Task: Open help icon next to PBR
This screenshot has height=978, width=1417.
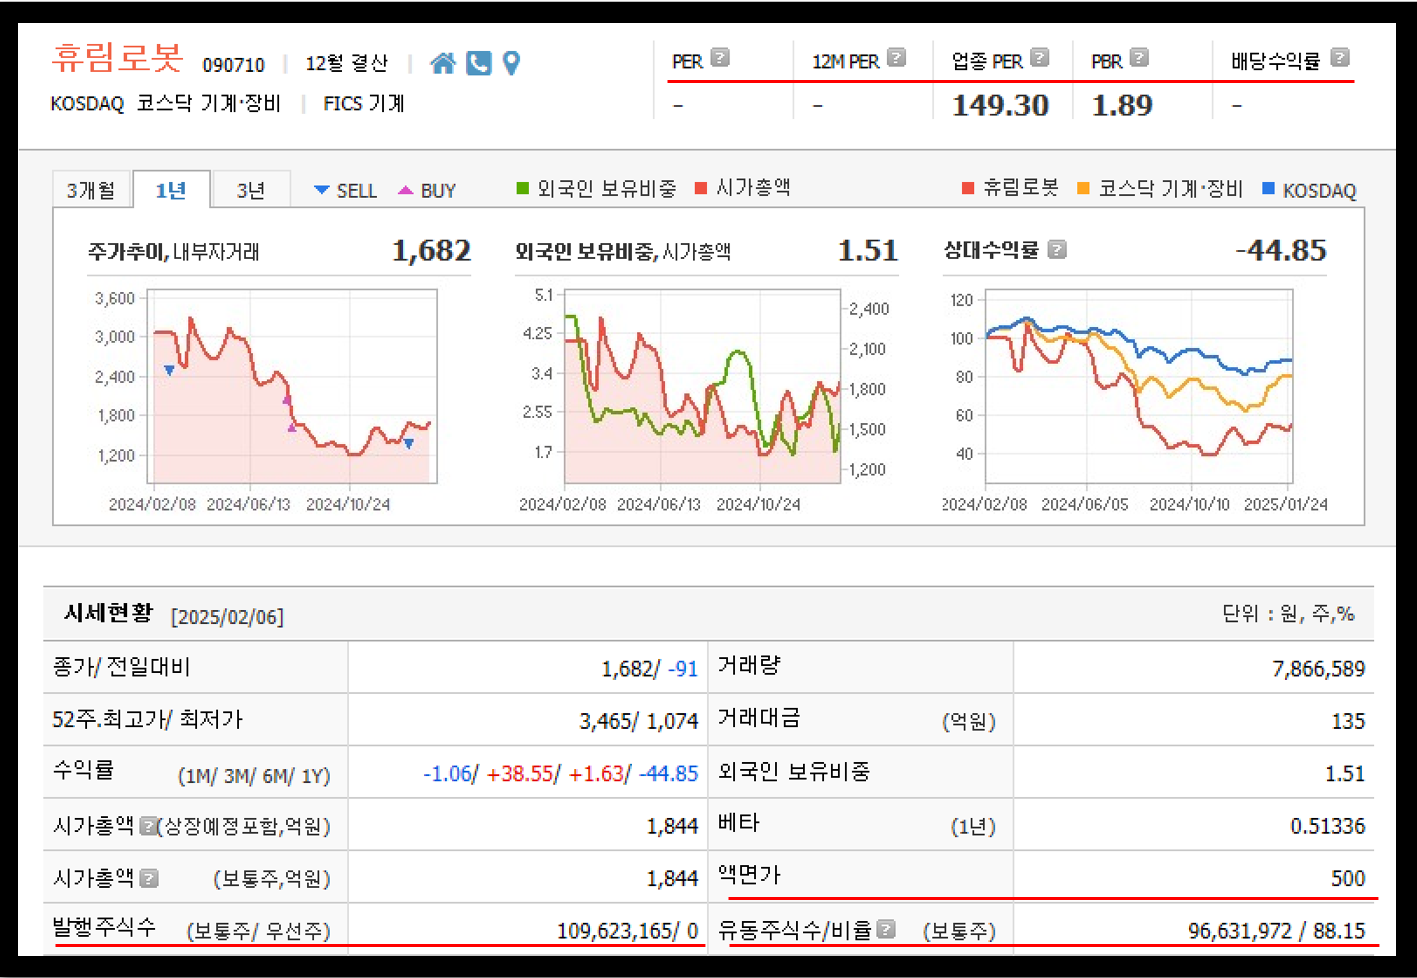Action: pyautogui.click(x=1139, y=58)
